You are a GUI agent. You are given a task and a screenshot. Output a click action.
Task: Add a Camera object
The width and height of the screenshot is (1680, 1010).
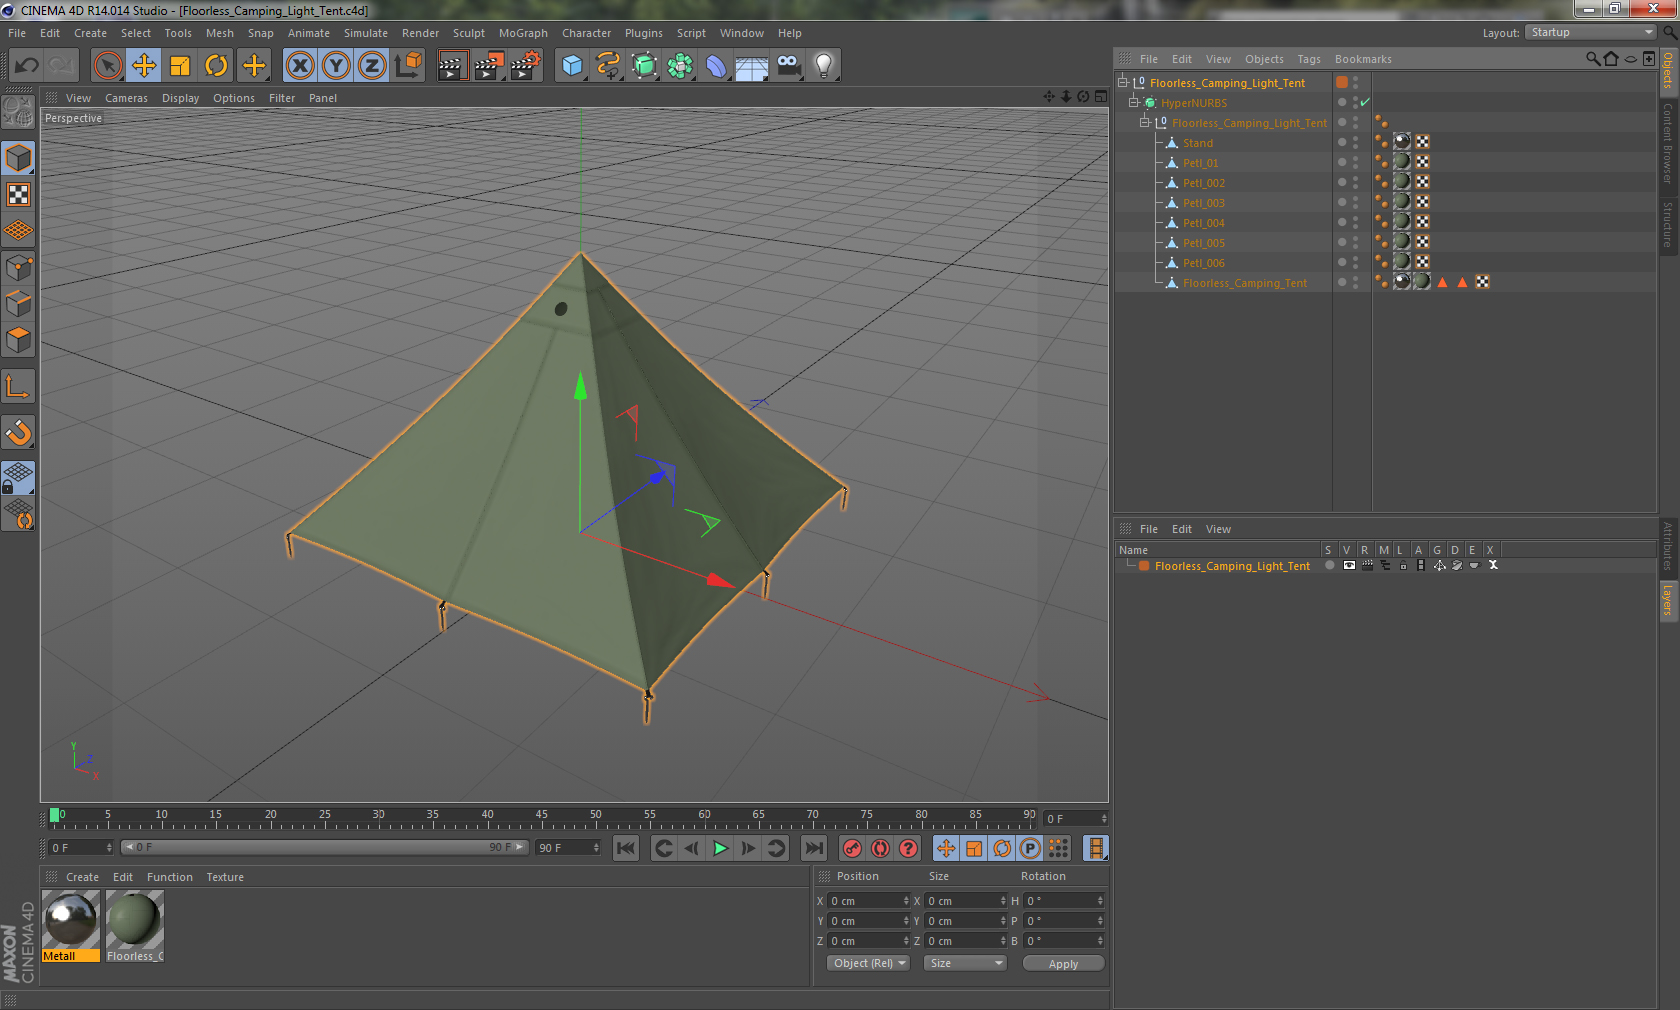tap(788, 66)
